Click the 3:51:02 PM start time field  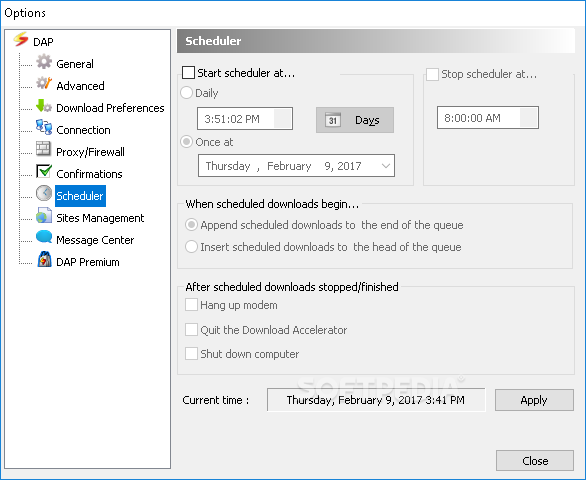(245, 119)
